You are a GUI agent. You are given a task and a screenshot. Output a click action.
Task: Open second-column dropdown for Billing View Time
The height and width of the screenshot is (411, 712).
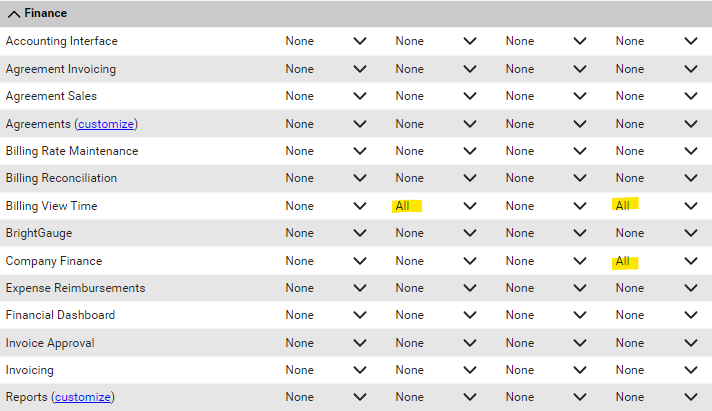[x=435, y=206]
